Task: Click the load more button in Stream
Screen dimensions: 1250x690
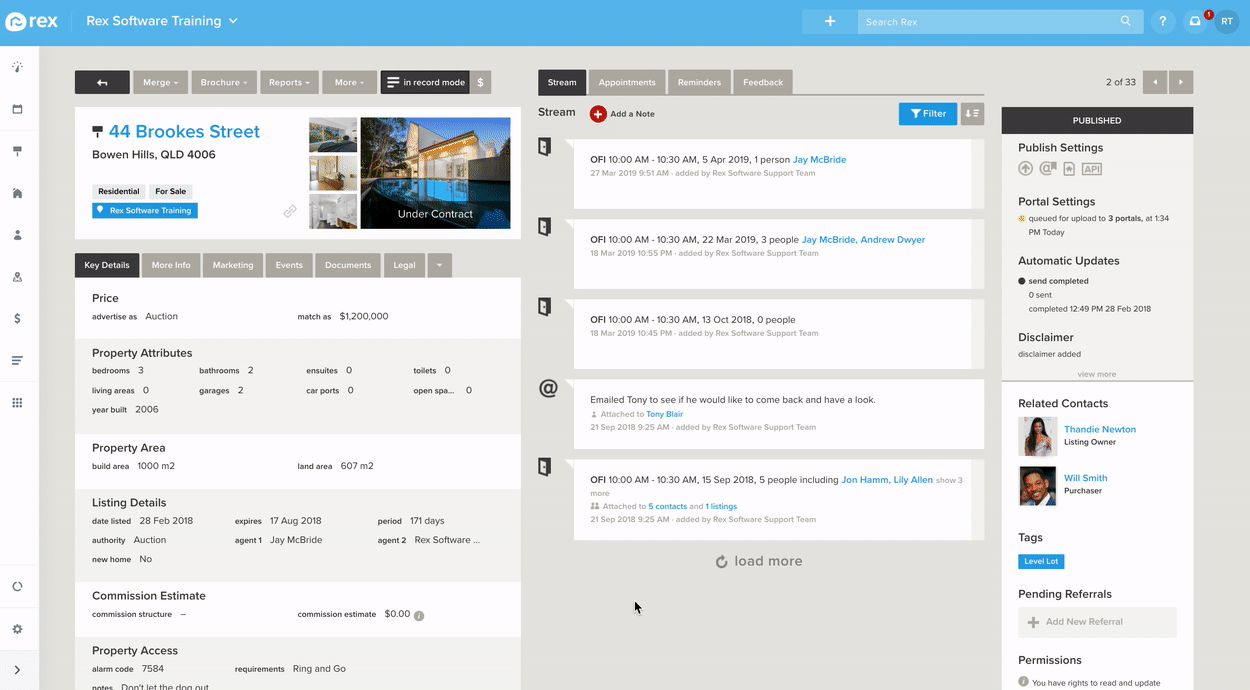Action: pos(759,561)
